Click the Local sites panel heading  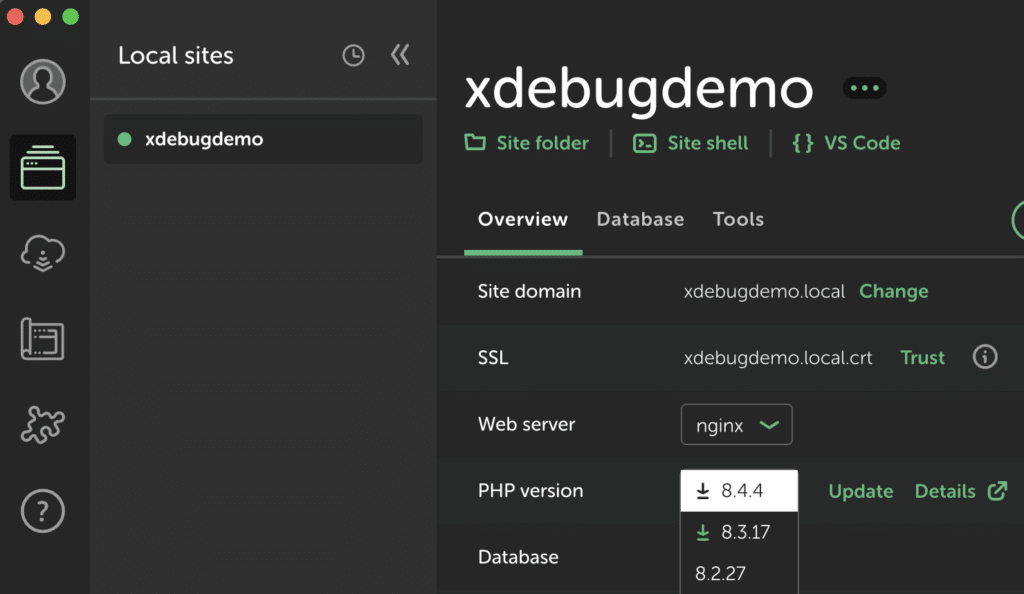176,55
